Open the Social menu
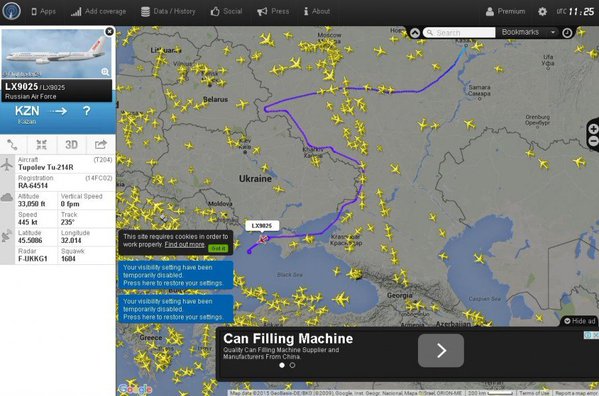 coord(226,11)
